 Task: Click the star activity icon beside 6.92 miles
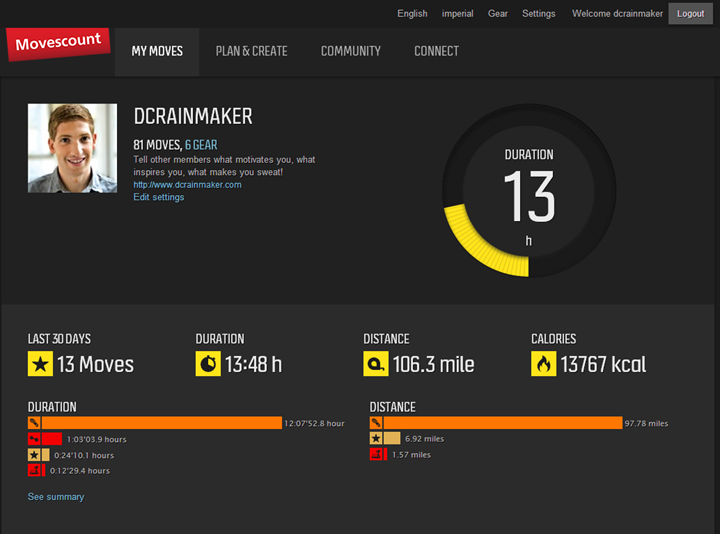click(x=376, y=438)
